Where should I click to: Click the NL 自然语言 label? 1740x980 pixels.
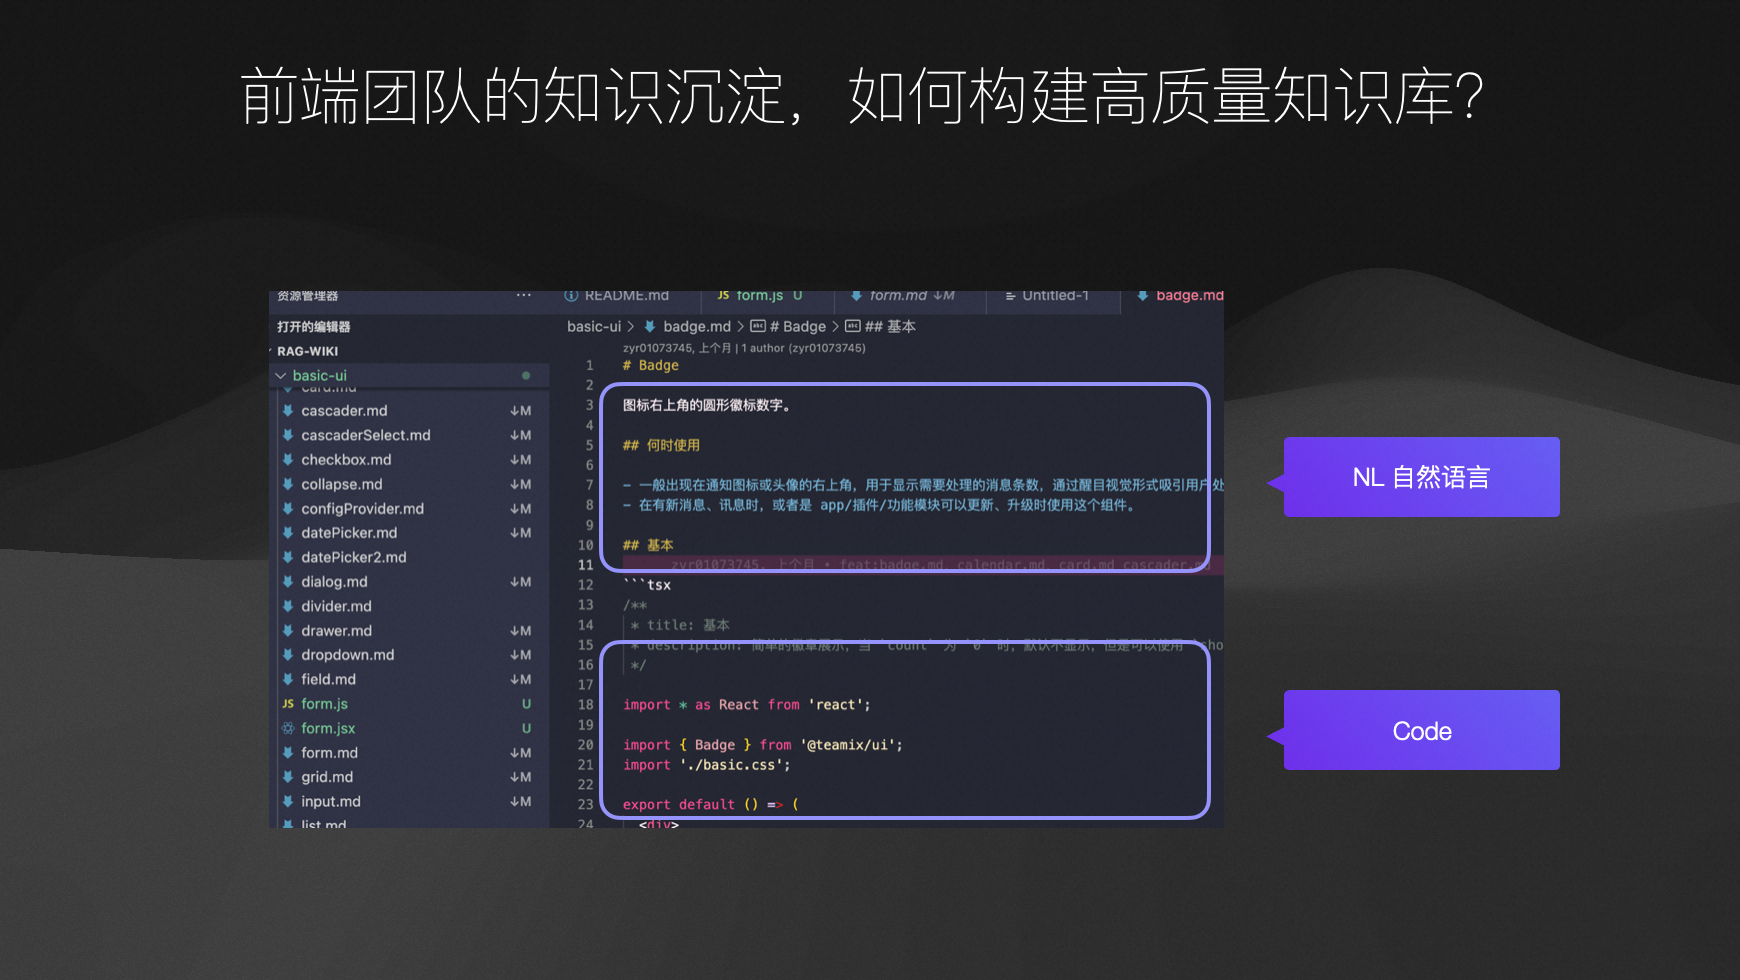(x=1421, y=477)
